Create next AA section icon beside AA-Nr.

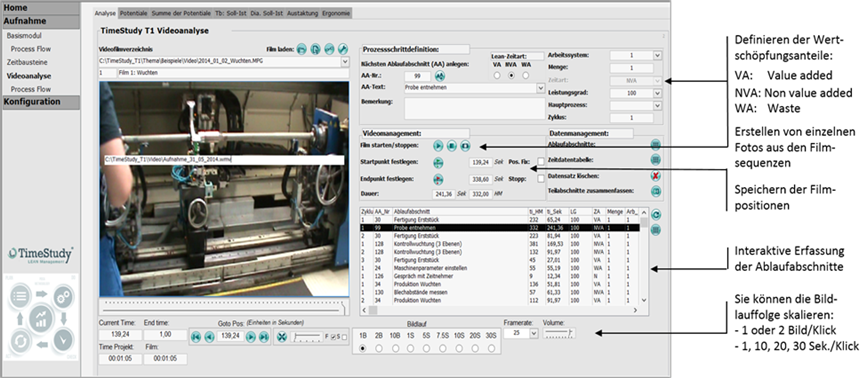[440, 76]
